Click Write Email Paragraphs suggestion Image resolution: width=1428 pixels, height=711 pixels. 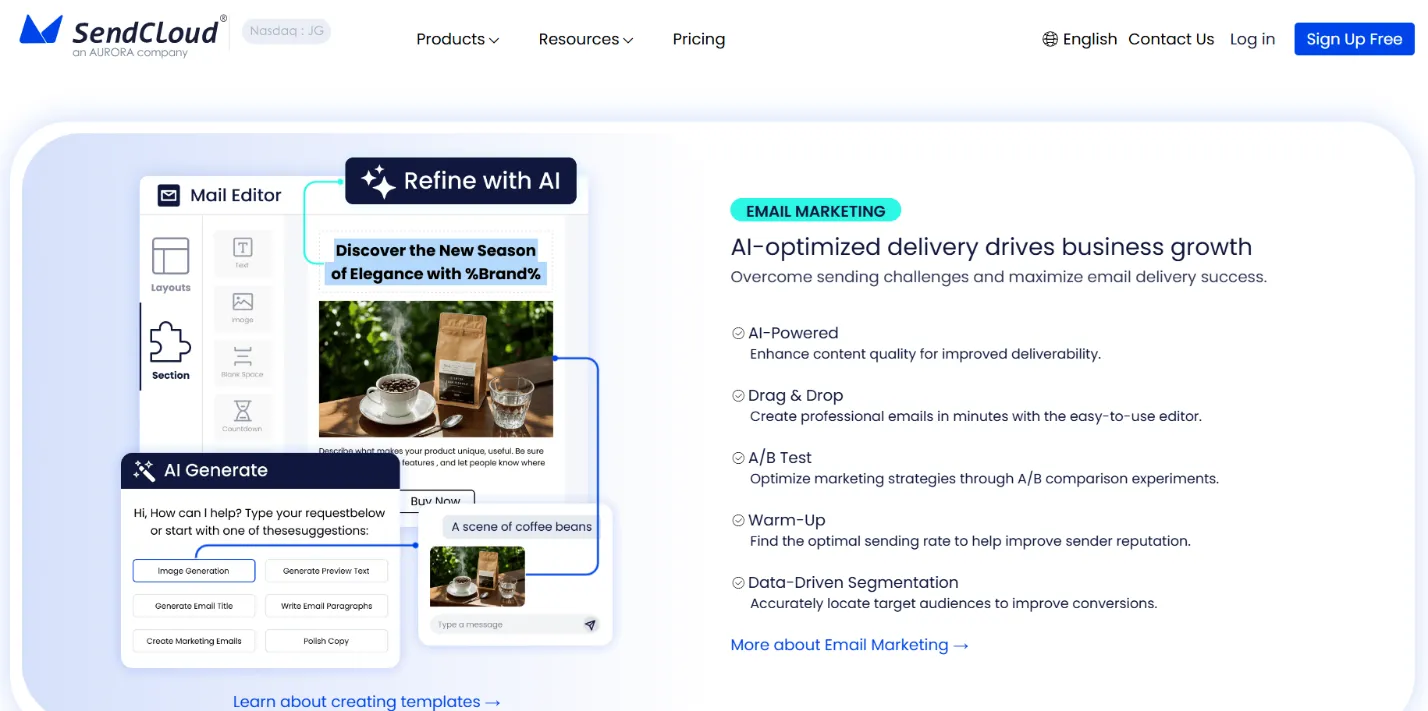point(326,606)
